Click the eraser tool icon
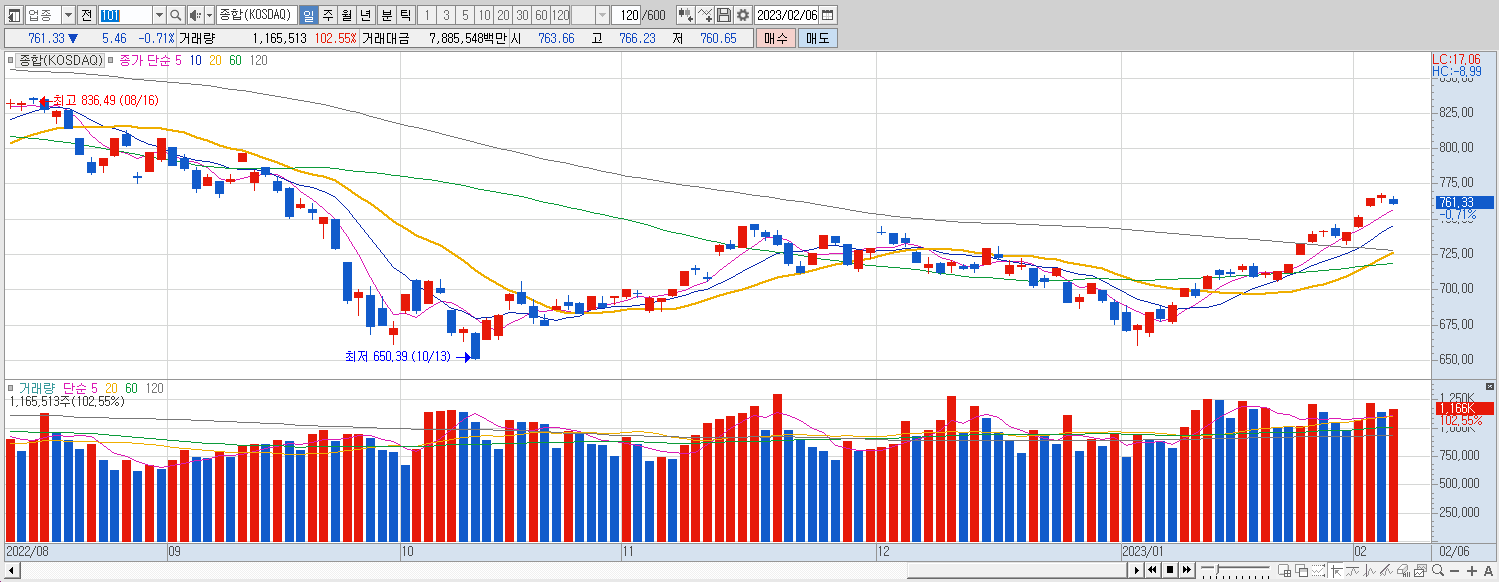1499x582 pixels. point(1403,570)
